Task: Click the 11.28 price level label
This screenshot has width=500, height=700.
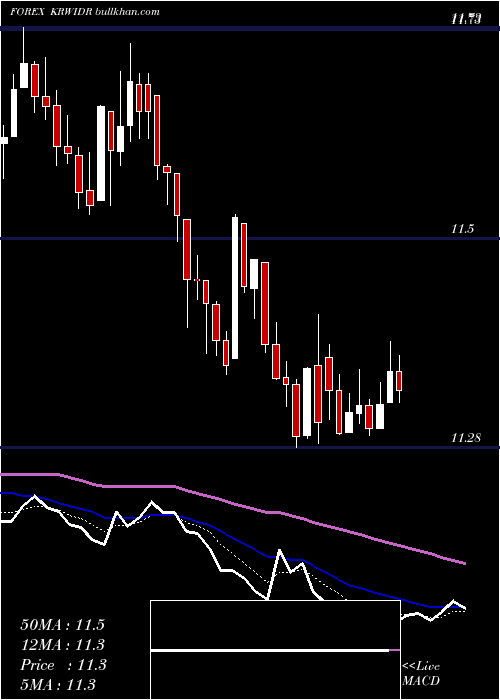Action: tap(466, 438)
